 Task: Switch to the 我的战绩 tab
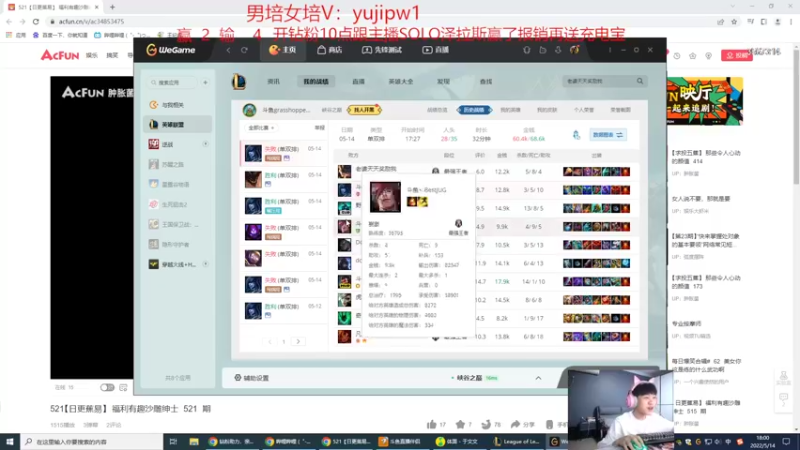pos(316,82)
